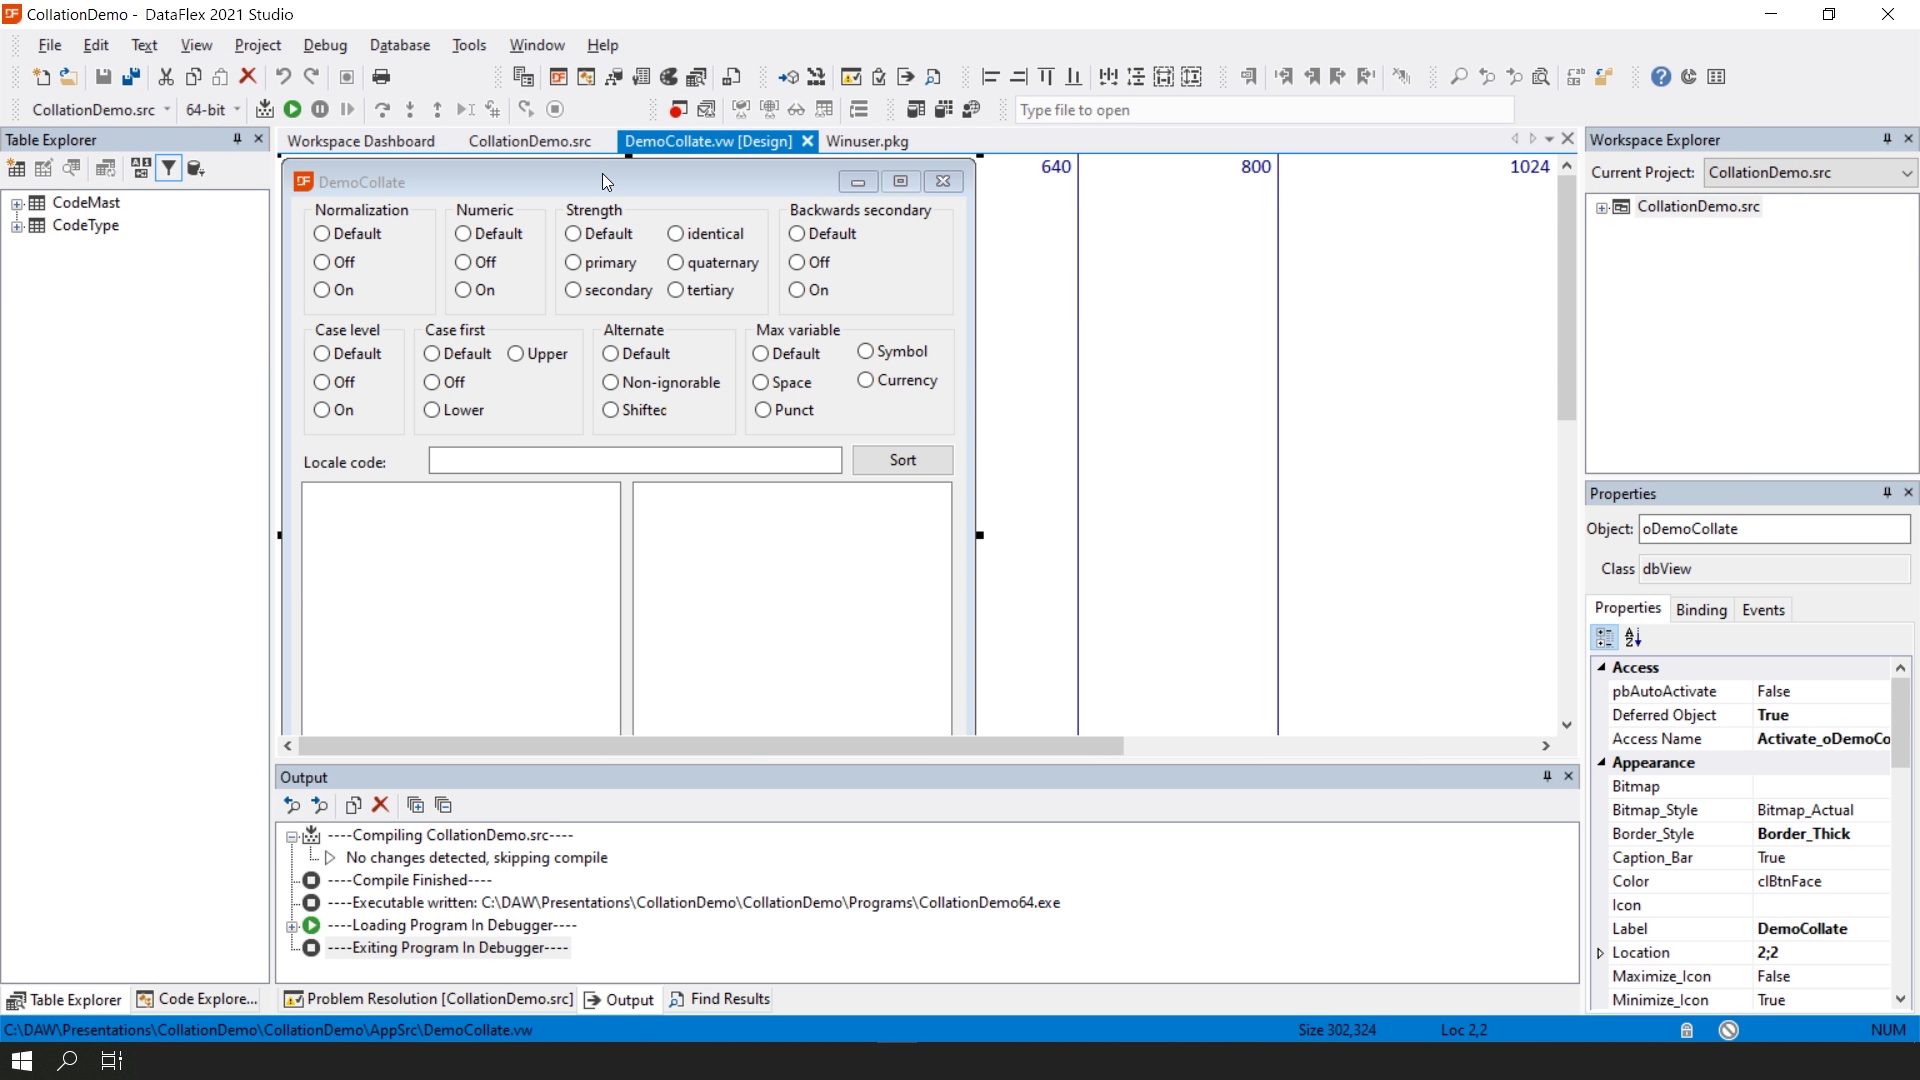Select Strength 'tertiary' radio button
1920x1080 pixels.
(x=676, y=290)
